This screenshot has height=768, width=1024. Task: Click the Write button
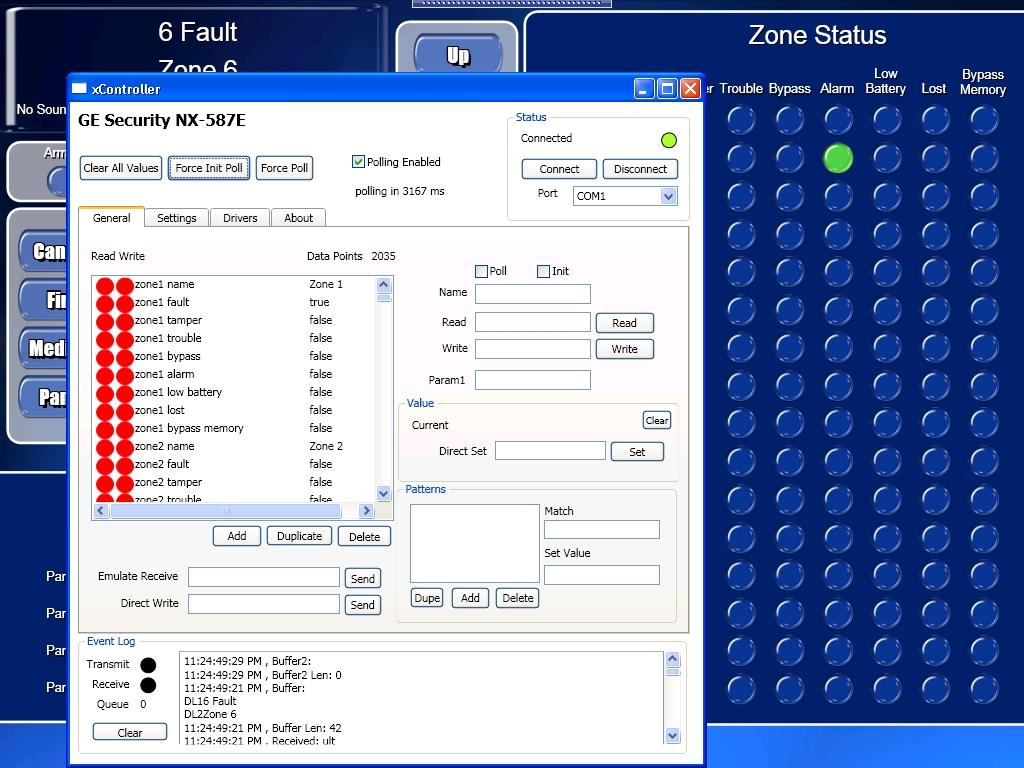point(624,349)
